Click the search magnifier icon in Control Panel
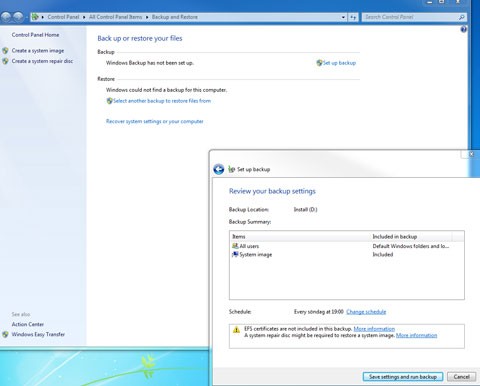The image size is (480, 386). pyautogui.click(x=462, y=17)
